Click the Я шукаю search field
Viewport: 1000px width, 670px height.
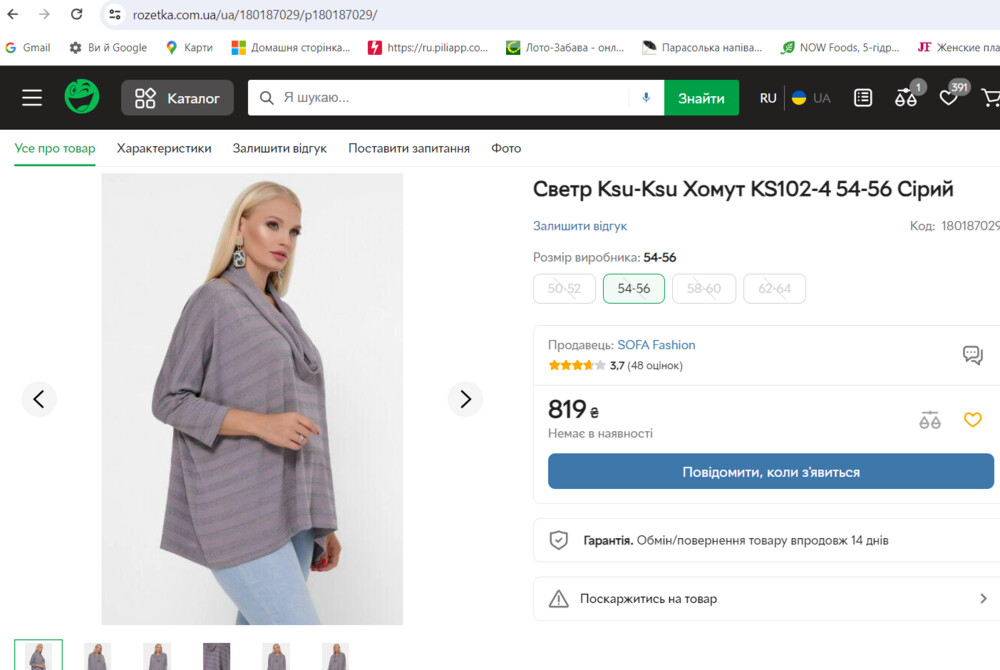click(450, 98)
